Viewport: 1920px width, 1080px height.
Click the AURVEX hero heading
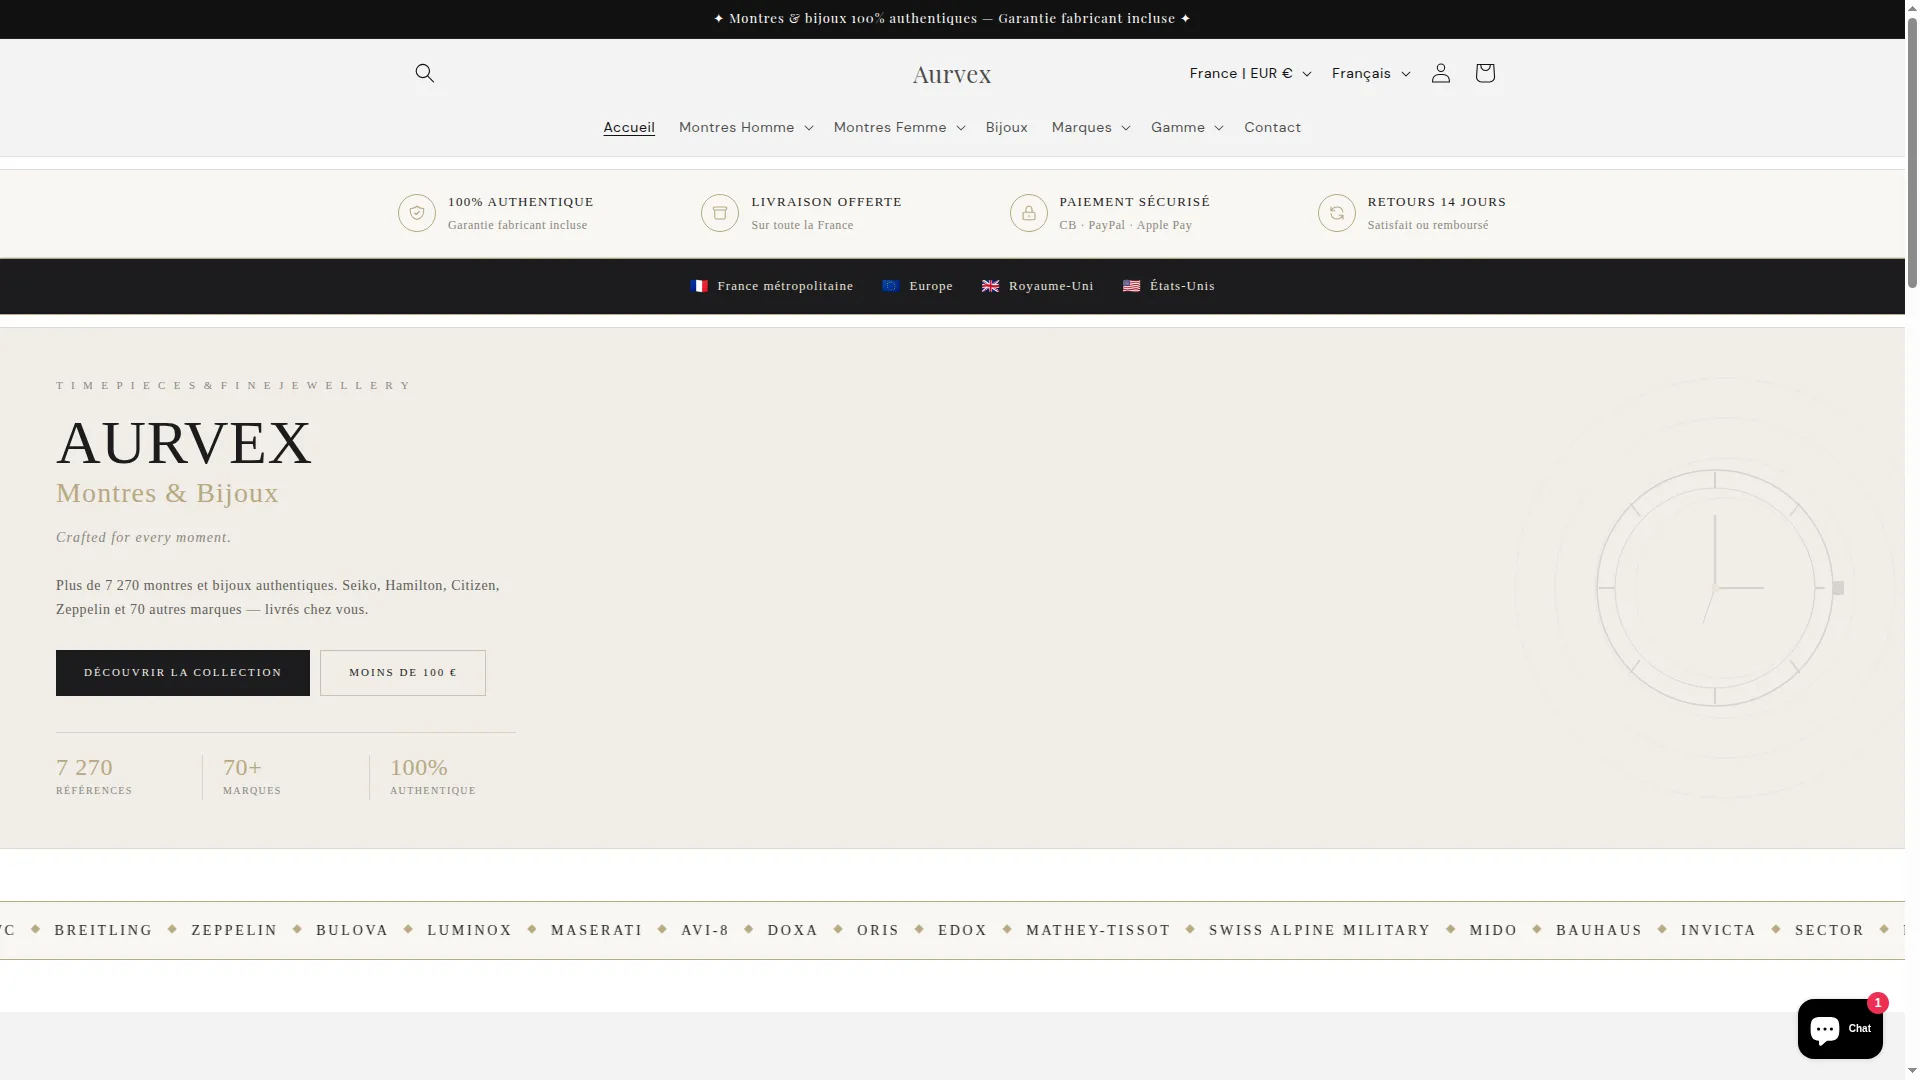point(184,443)
